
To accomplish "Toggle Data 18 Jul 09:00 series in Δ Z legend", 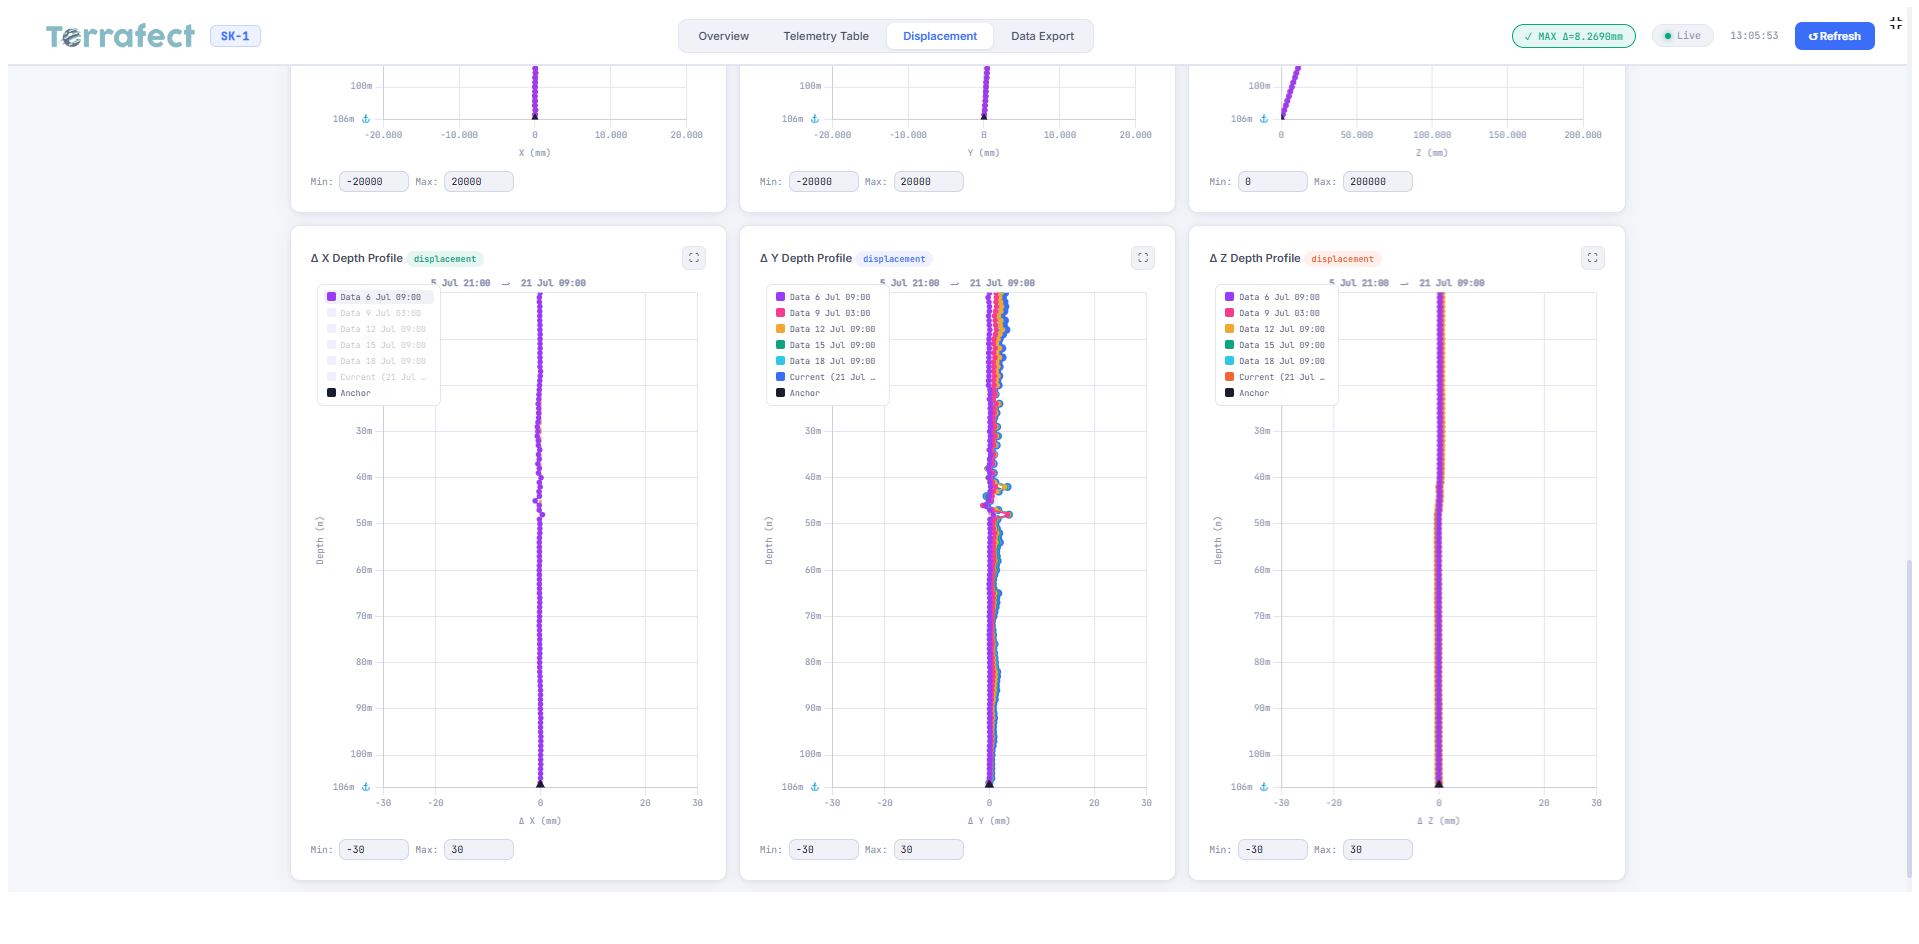I will (1276, 361).
